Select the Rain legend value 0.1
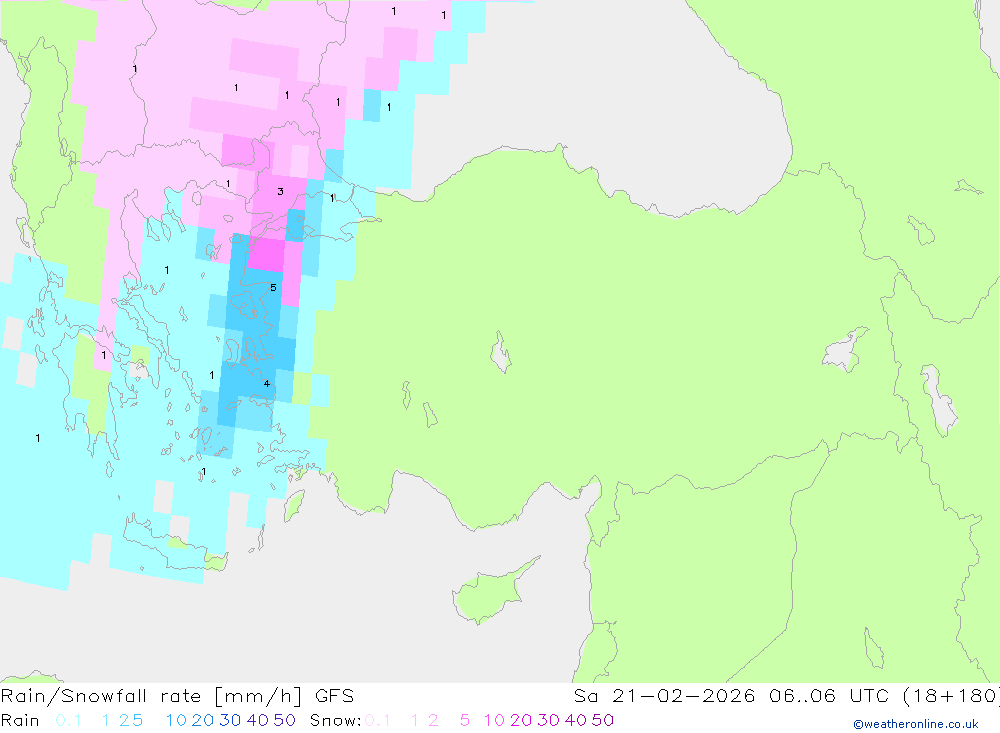The image size is (1000, 733). coord(68,720)
